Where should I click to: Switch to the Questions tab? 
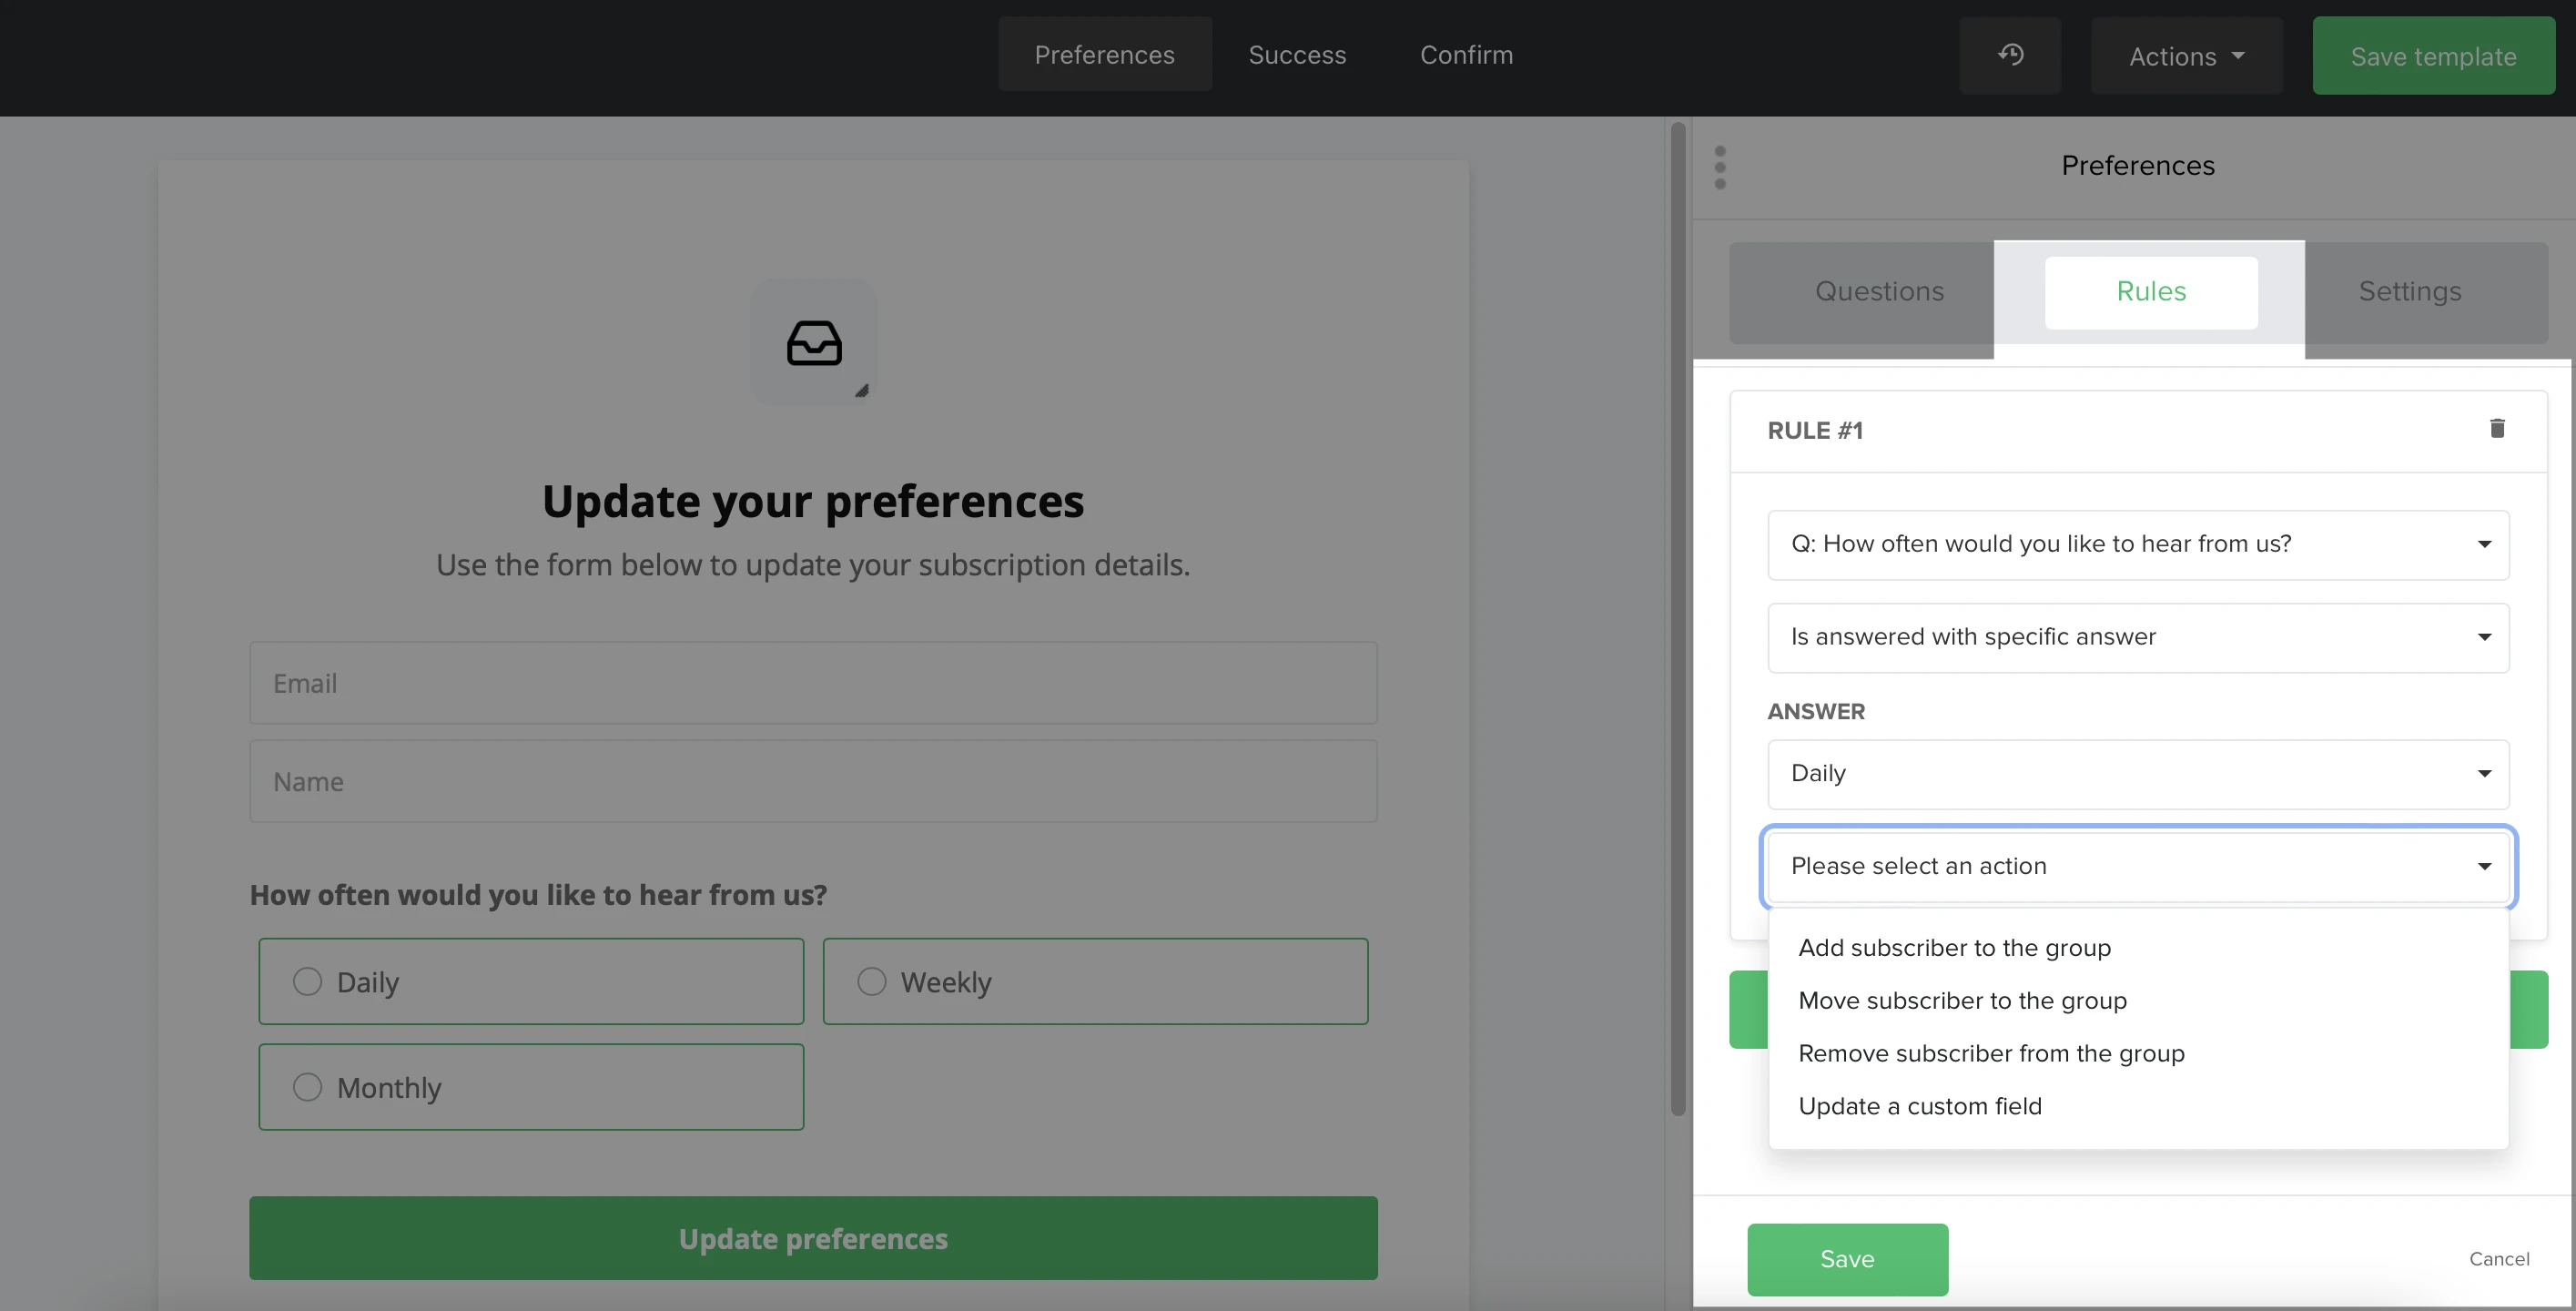pyautogui.click(x=1879, y=292)
